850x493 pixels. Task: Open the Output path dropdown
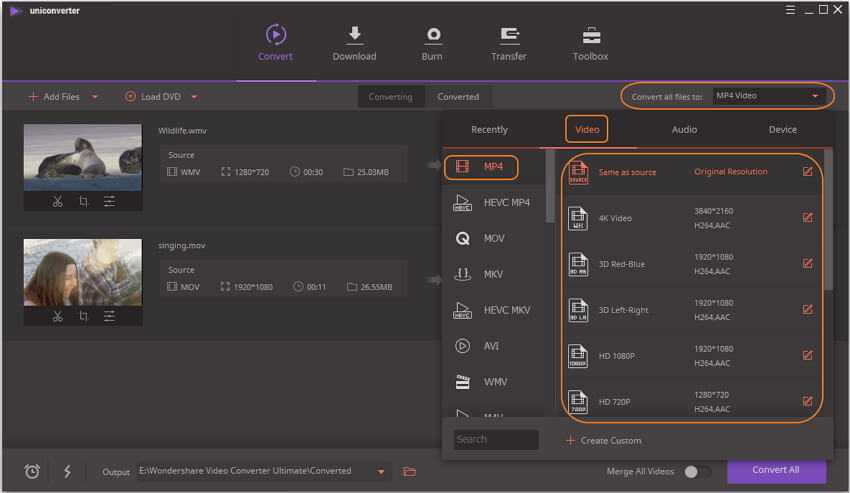pos(380,472)
